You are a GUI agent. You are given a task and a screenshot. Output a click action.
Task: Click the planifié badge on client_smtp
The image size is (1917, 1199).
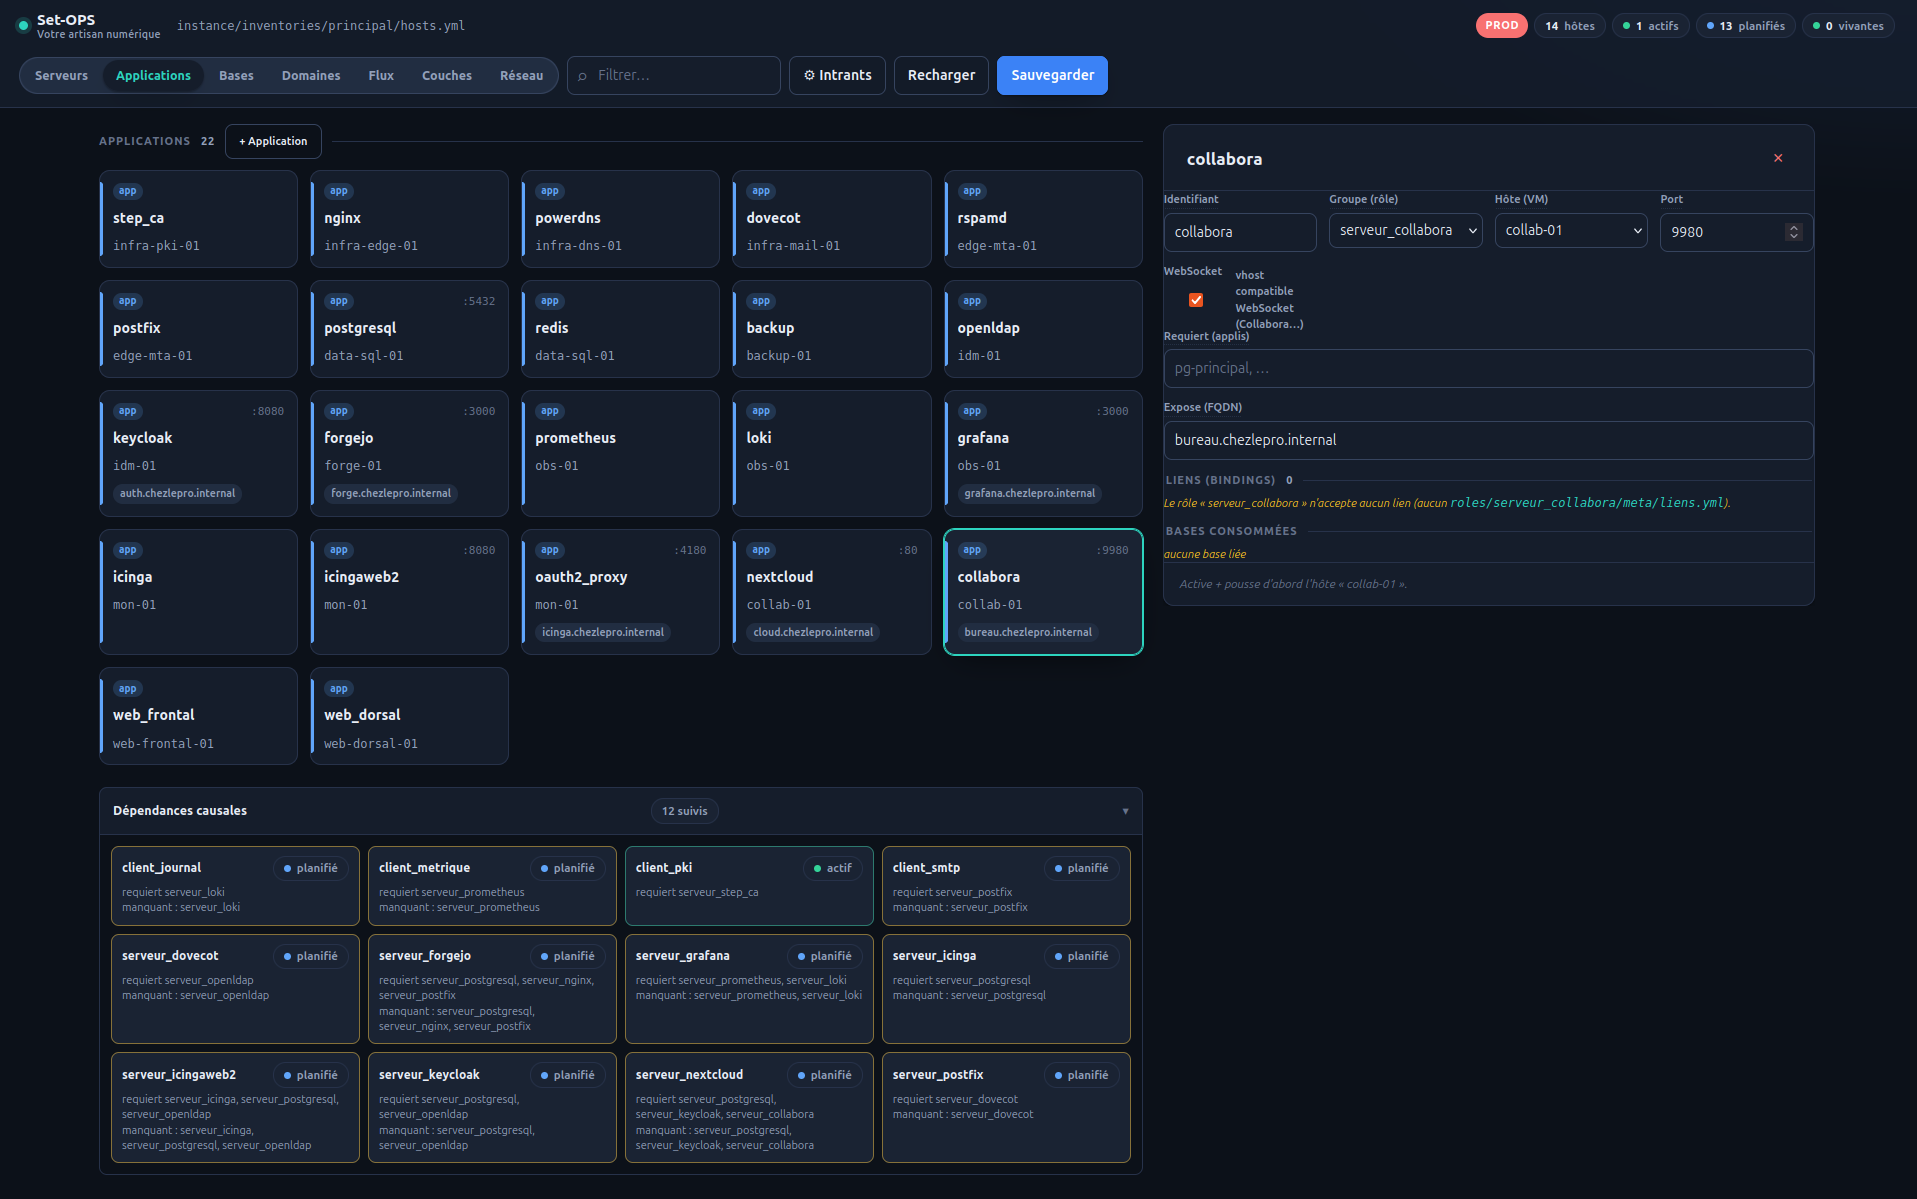pos(1080,868)
